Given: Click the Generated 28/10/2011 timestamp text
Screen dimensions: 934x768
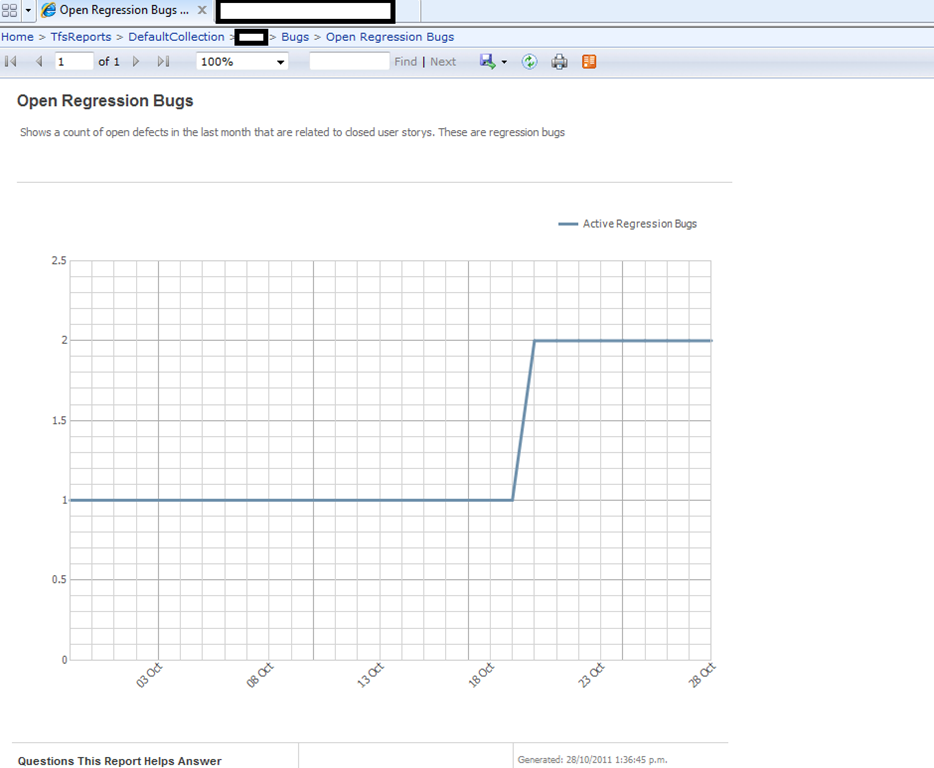Looking at the screenshot, I should (x=593, y=760).
